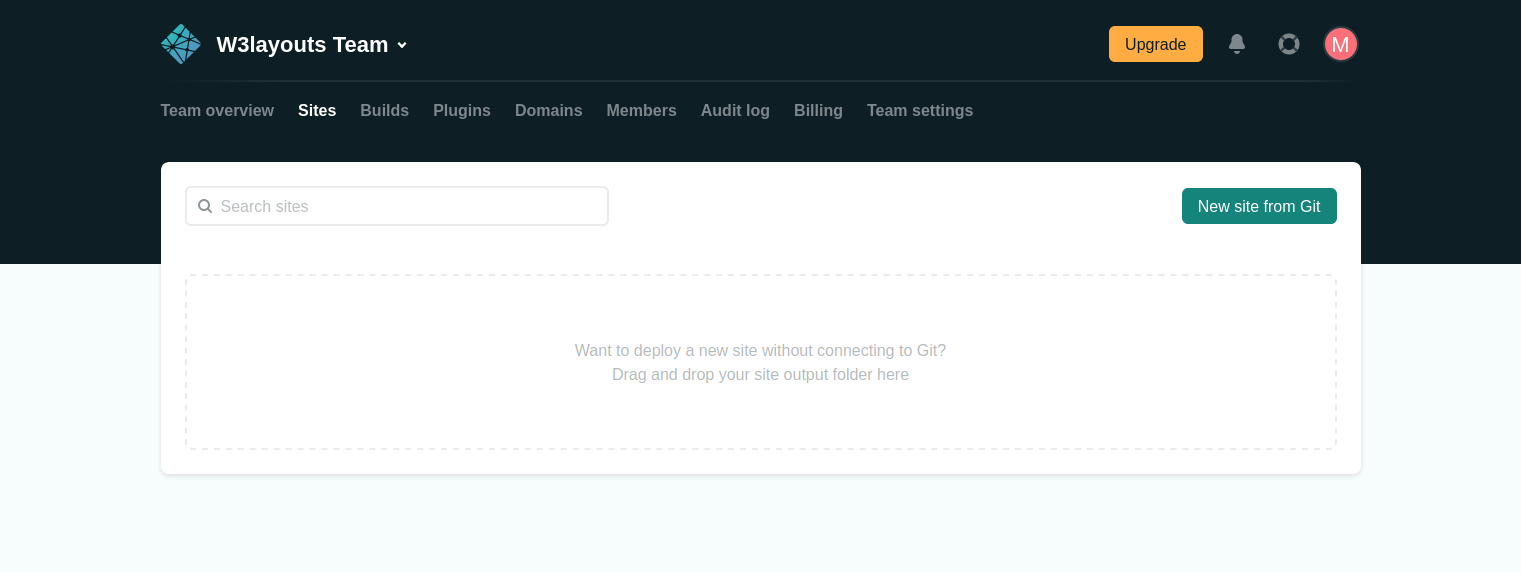Open the Billing tab
Image resolution: width=1521 pixels, height=572 pixels.
(x=818, y=110)
